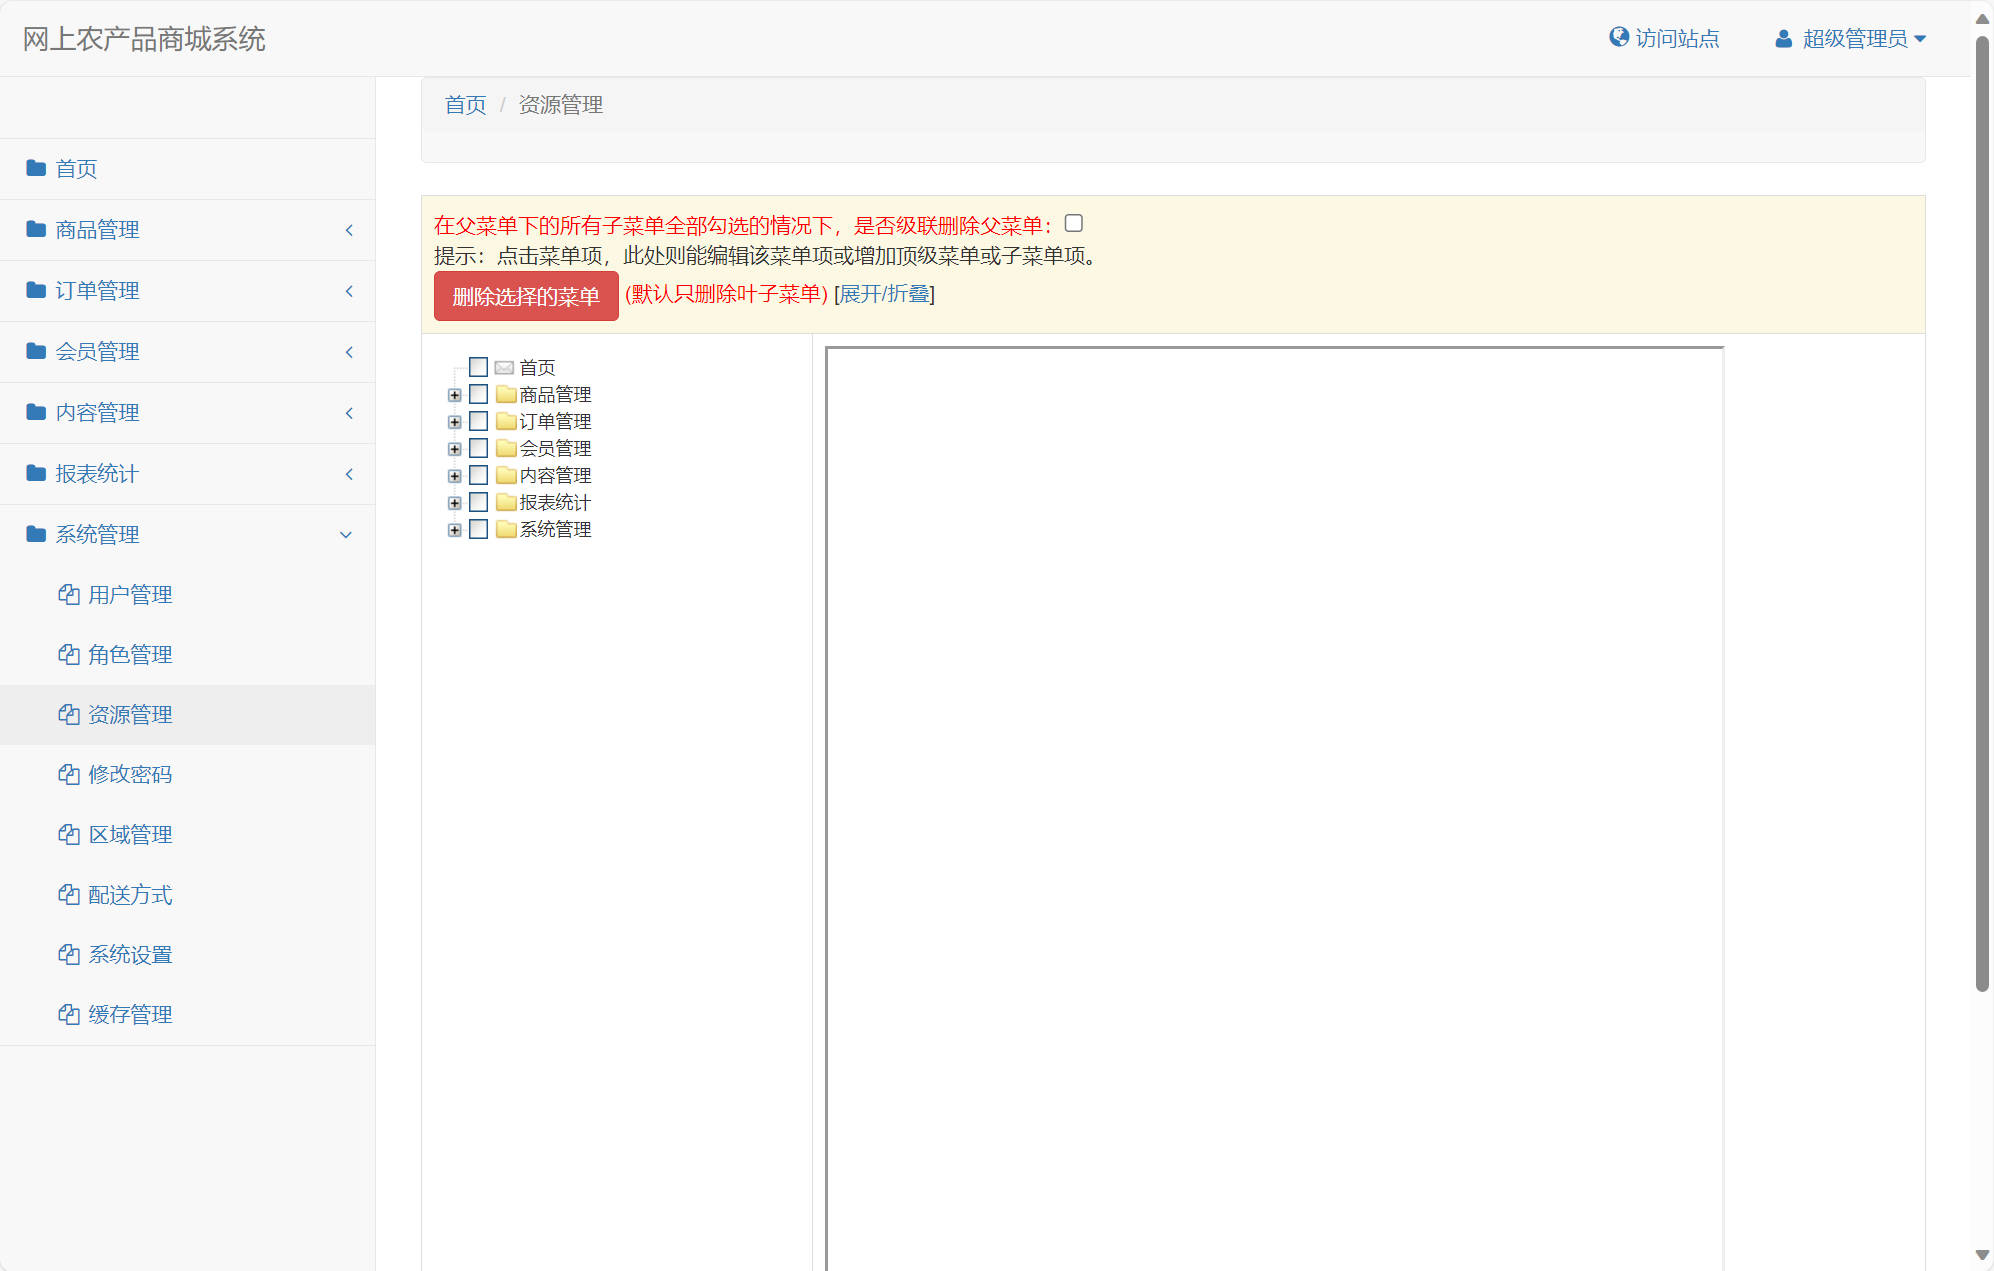Click the folder icon next to 首页 in sidebar

[x=36, y=168]
